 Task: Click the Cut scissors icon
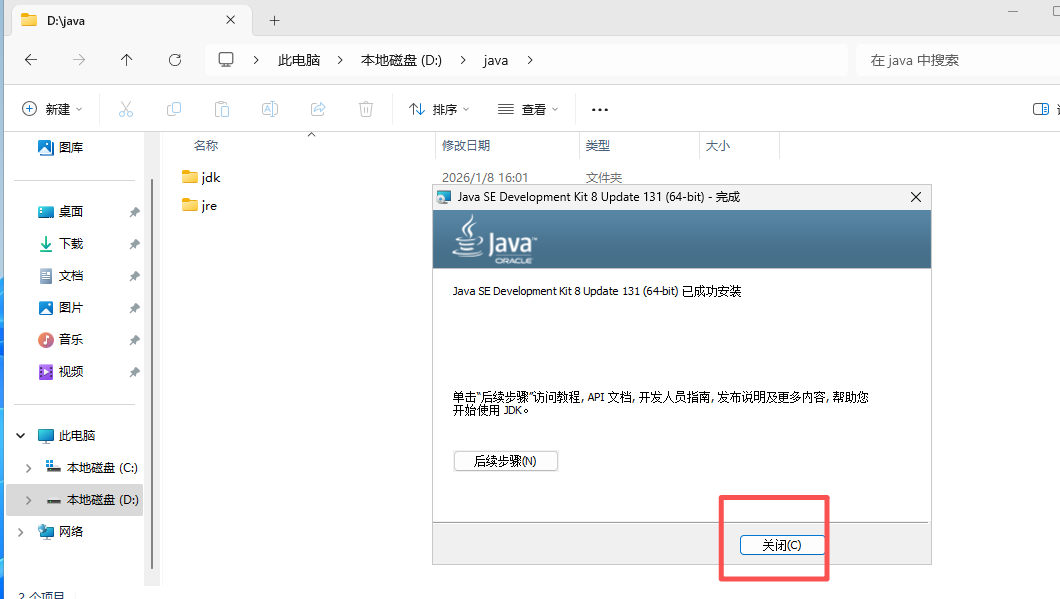coord(126,109)
